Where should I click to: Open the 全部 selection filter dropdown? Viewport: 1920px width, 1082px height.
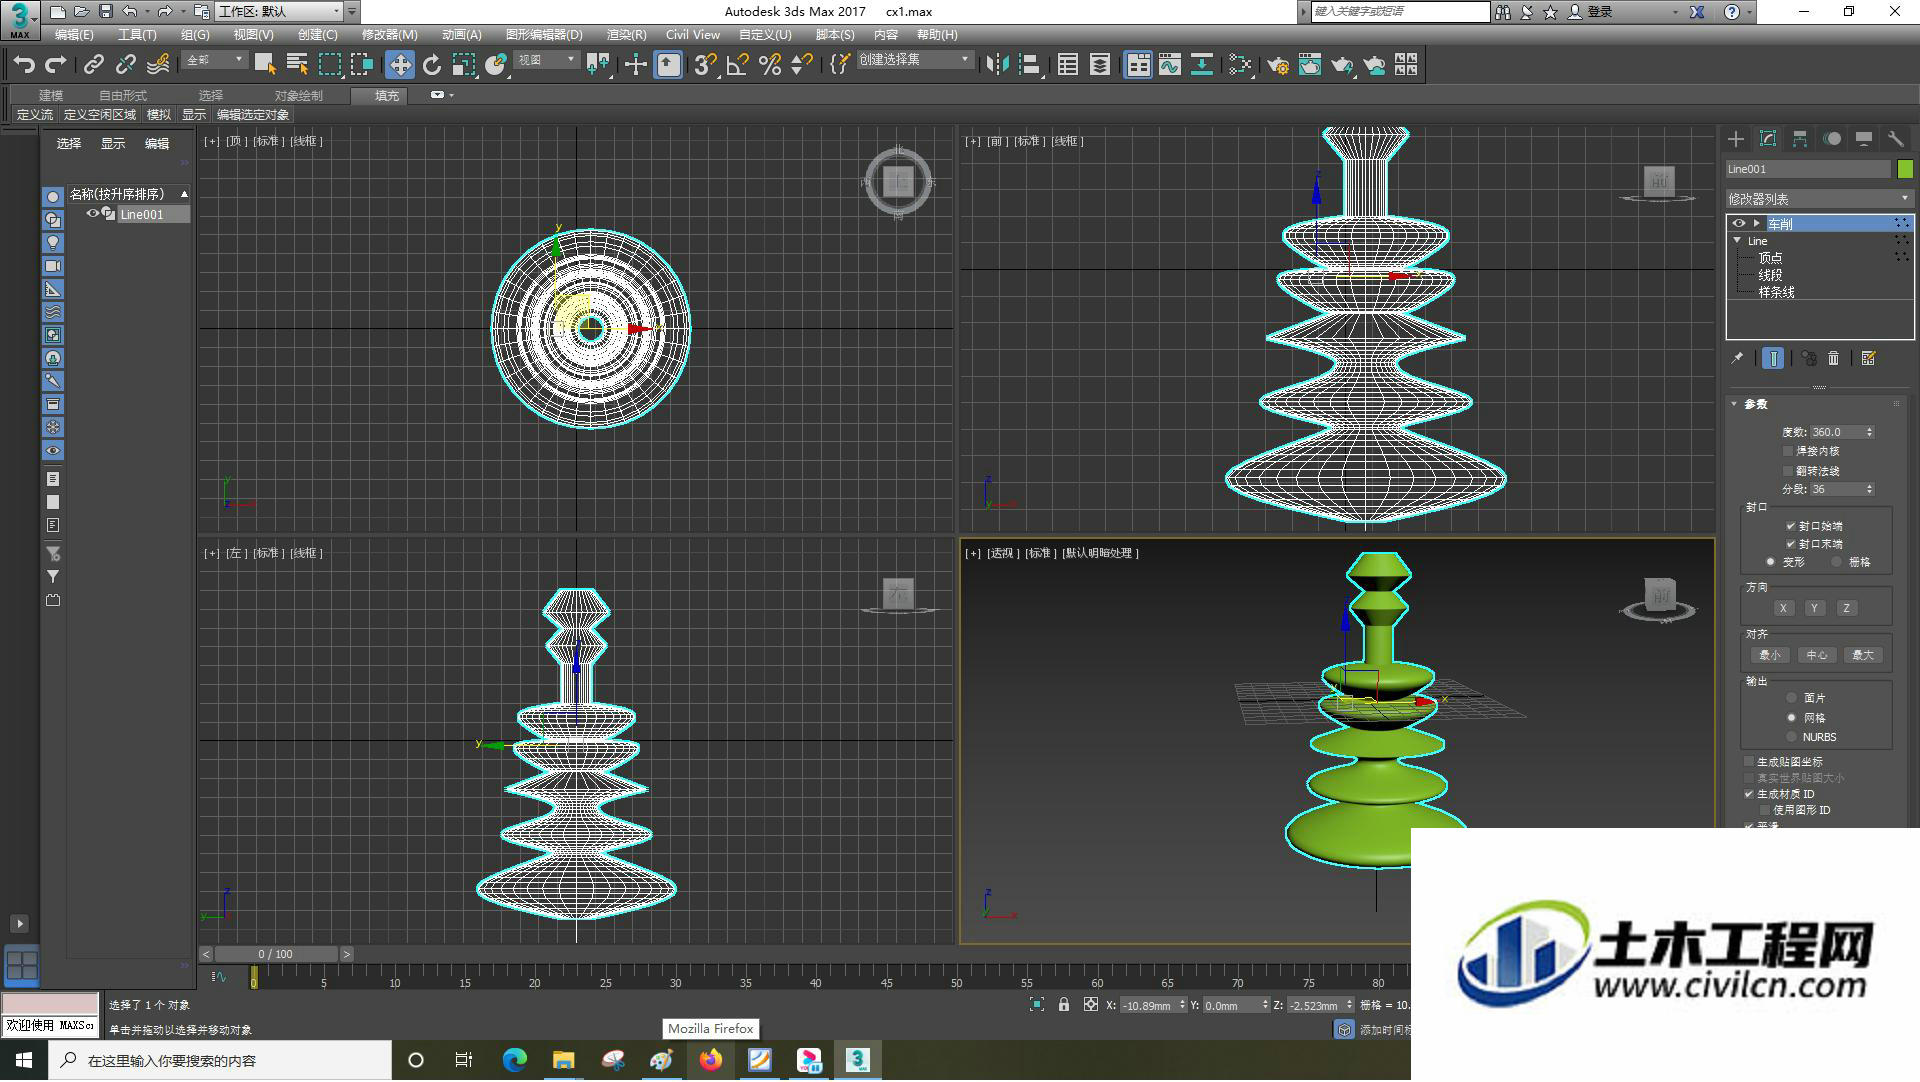(x=215, y=60)
